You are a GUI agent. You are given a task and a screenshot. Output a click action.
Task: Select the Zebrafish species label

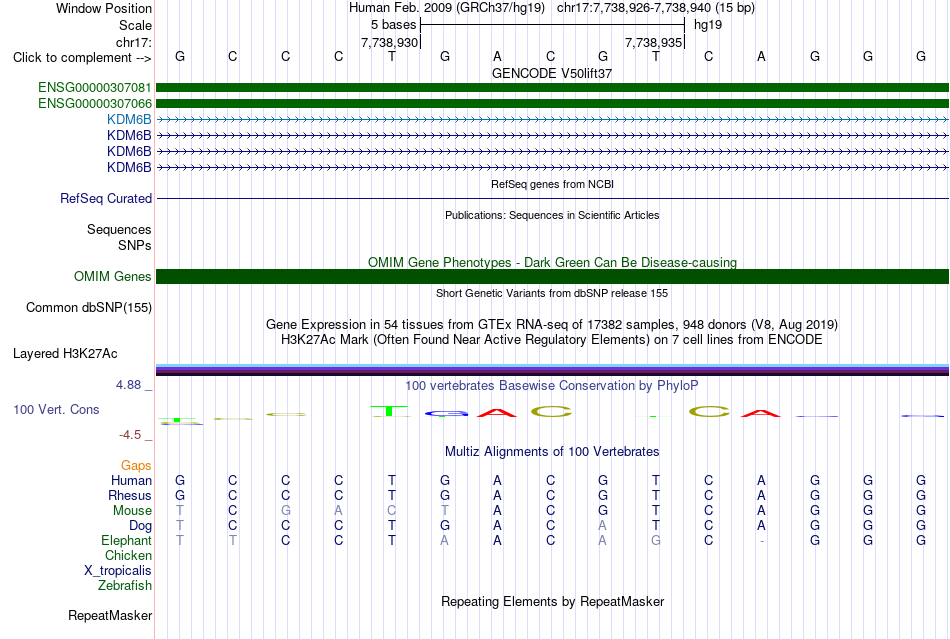125,586
